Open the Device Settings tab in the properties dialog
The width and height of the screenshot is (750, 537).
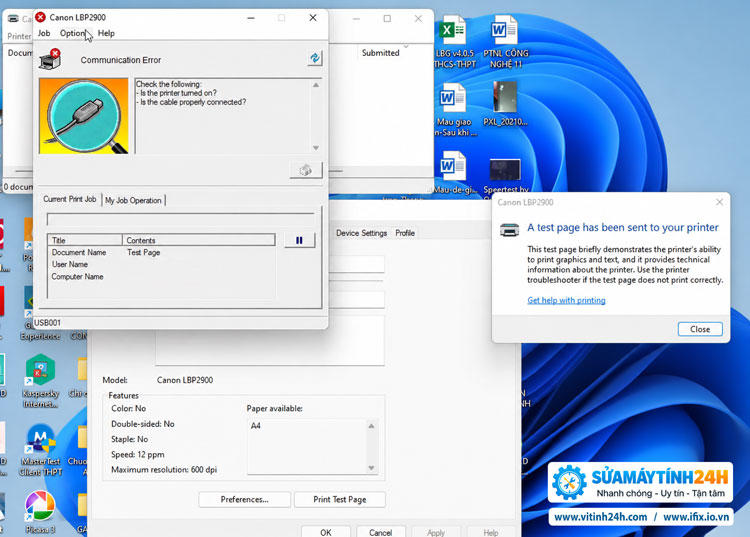(x=362, y=233)
